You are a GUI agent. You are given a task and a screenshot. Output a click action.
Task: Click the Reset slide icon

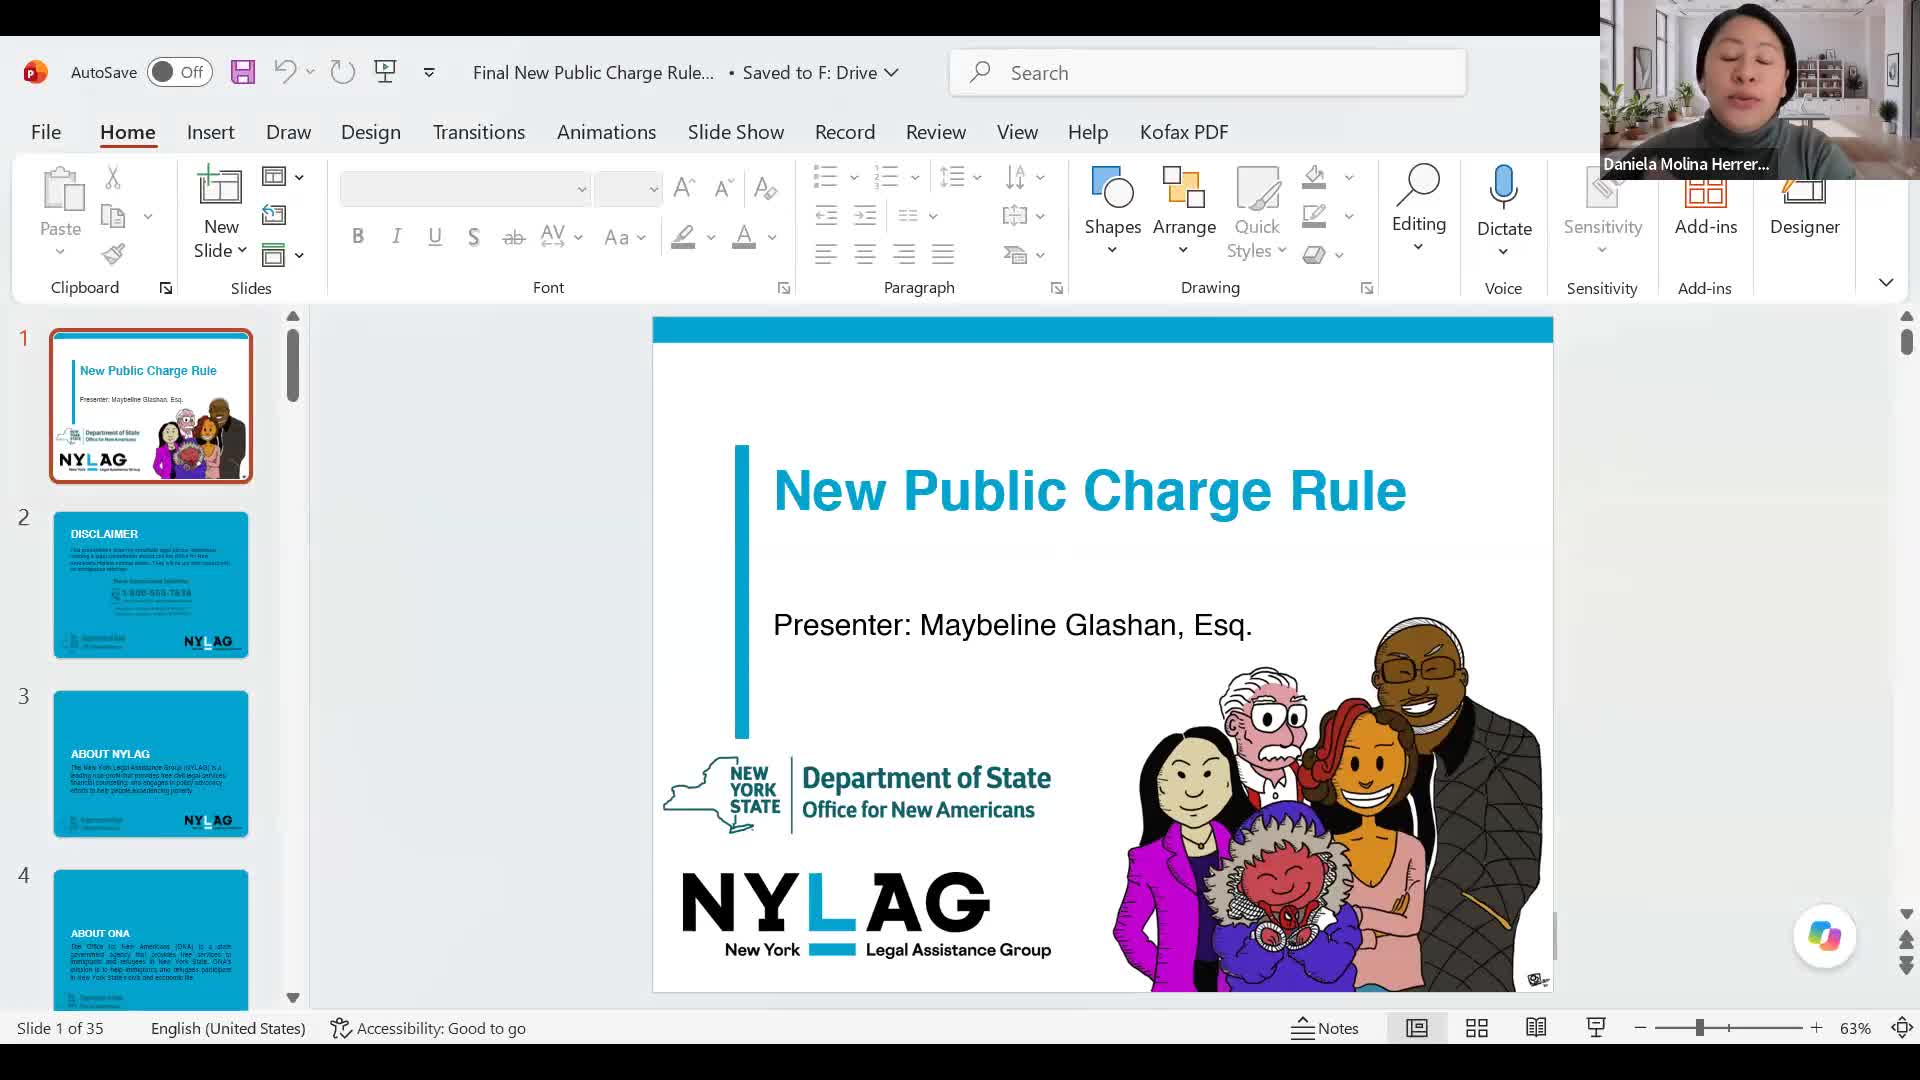[274, 215]
